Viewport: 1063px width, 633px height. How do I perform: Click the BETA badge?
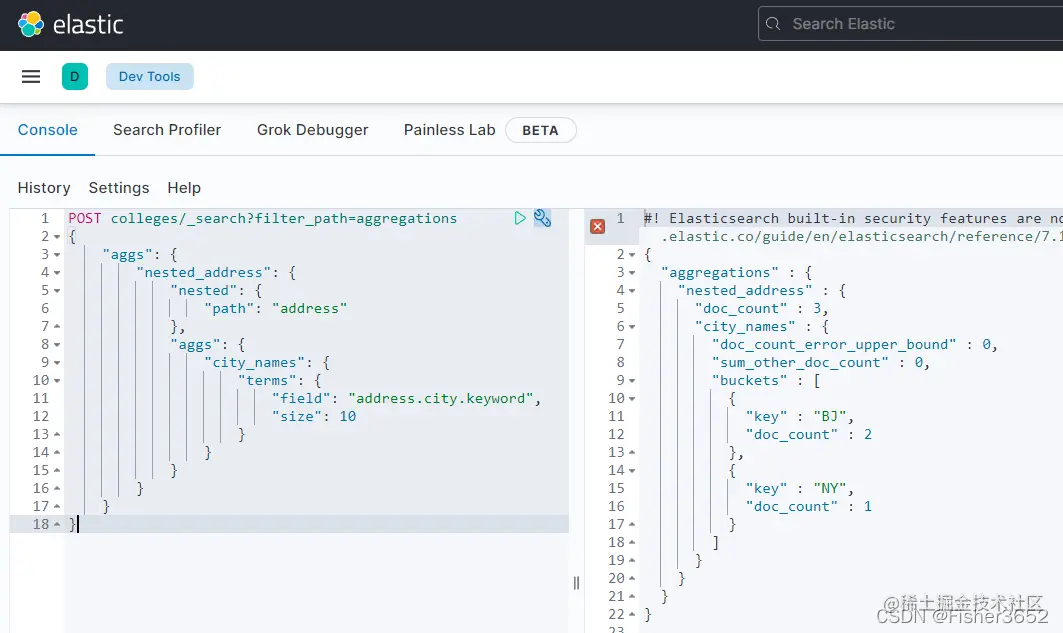[540, 130]
